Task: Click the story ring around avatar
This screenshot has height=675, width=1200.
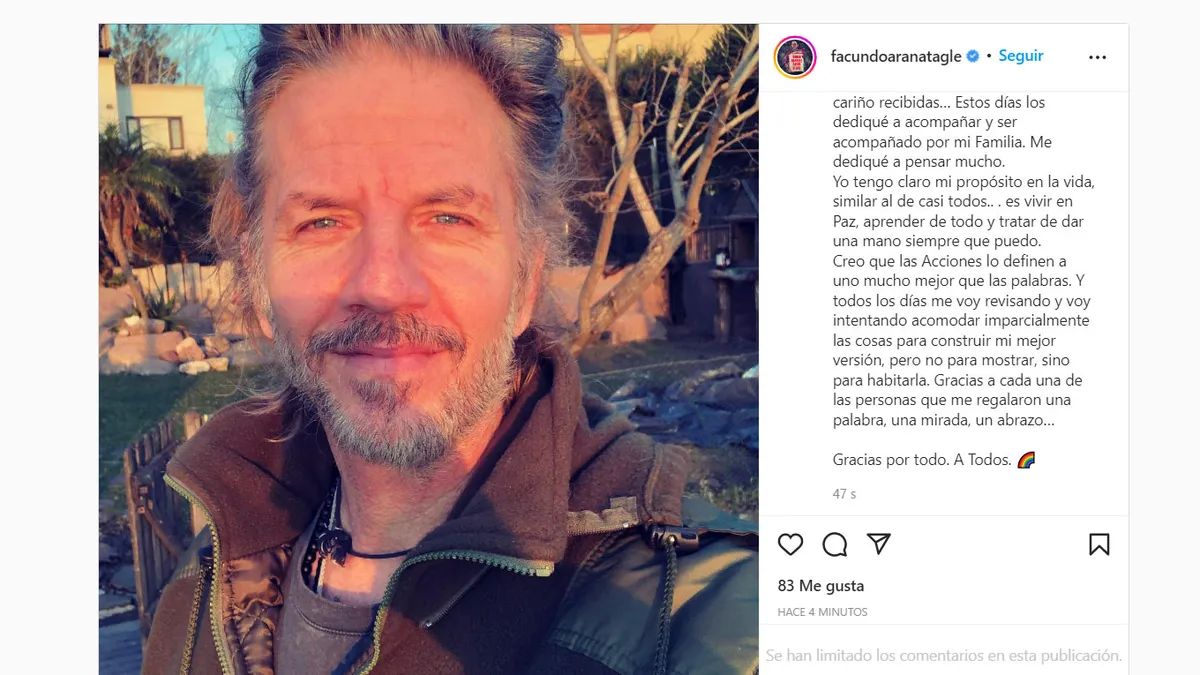Action: point(796,57)
